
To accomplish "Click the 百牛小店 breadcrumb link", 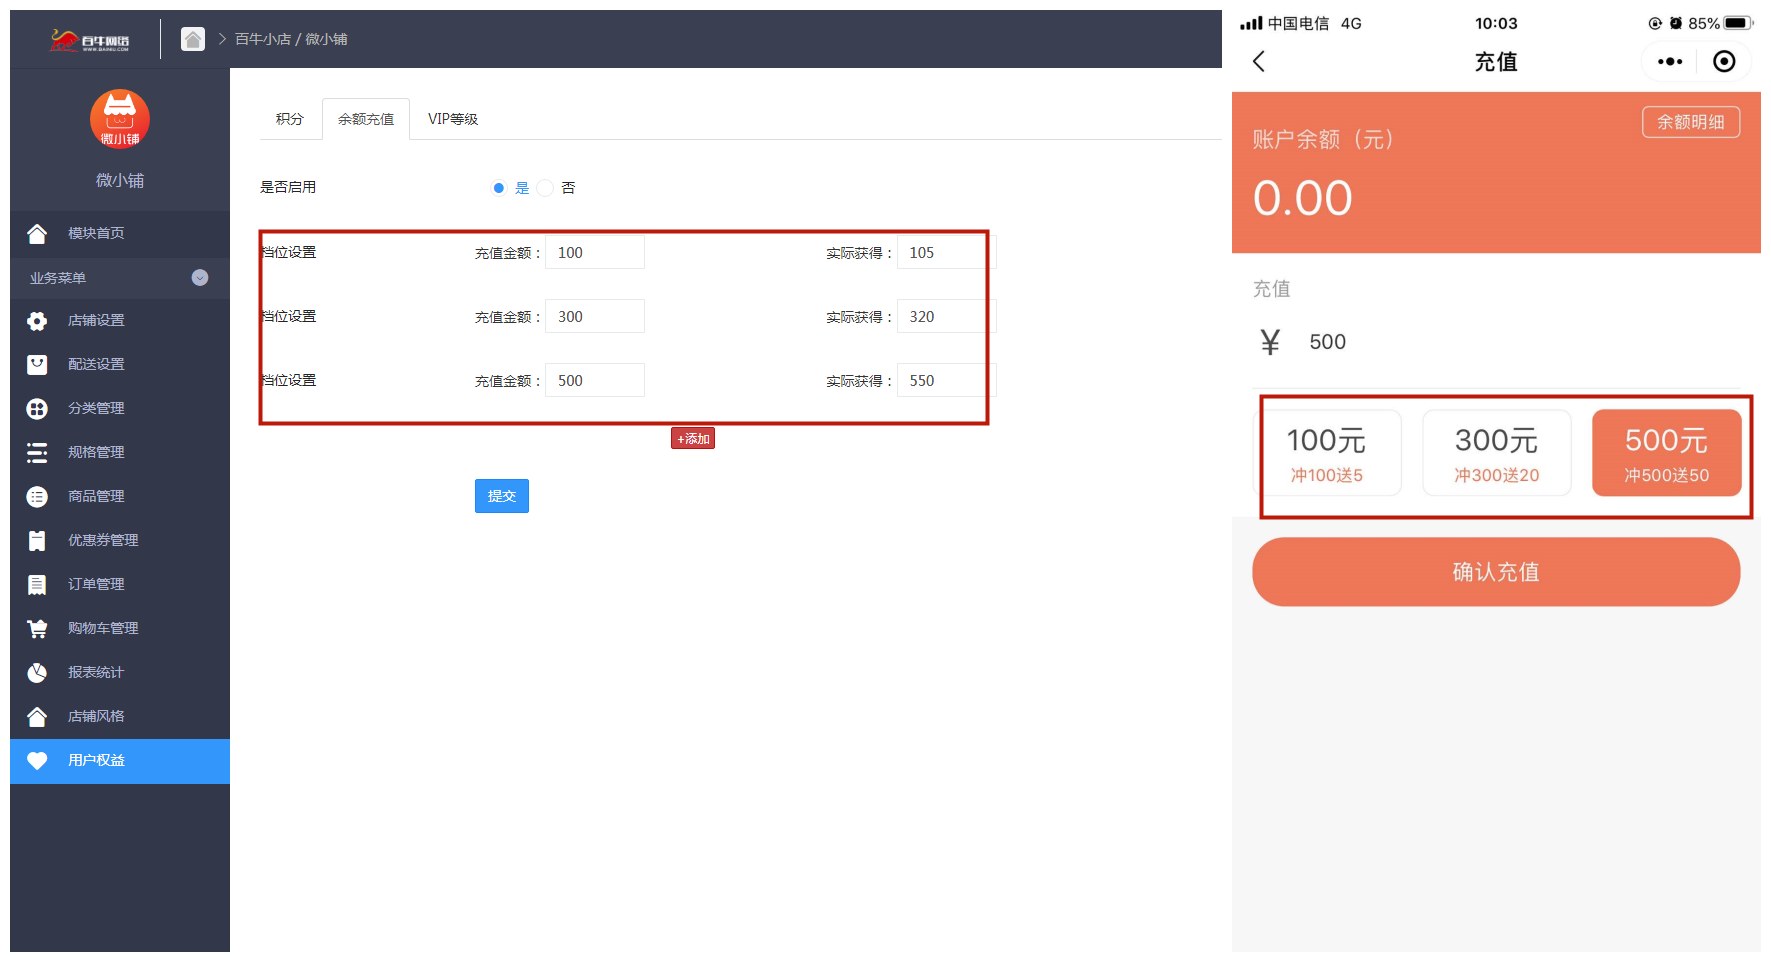I will pyautogui.click(x=263, y=39).
